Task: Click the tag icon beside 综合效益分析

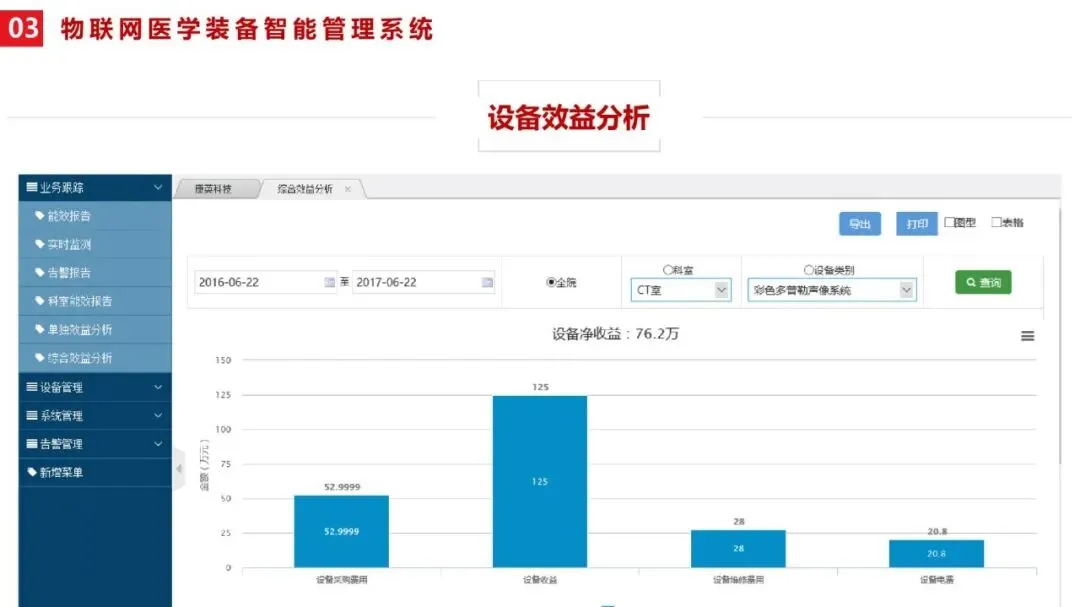Action: [39, 358]
